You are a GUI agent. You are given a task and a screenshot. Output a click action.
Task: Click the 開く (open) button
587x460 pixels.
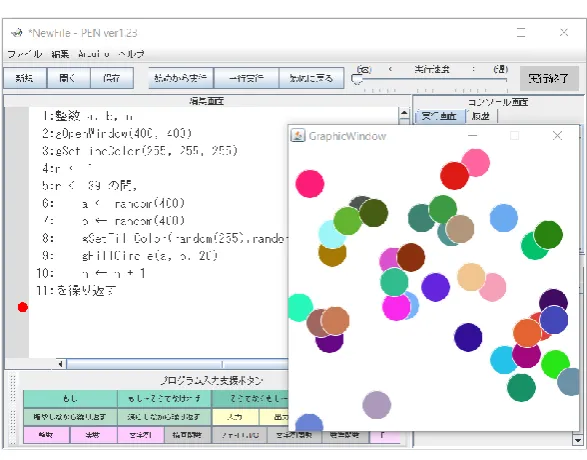pyautogui.click(x=68, y=78)
